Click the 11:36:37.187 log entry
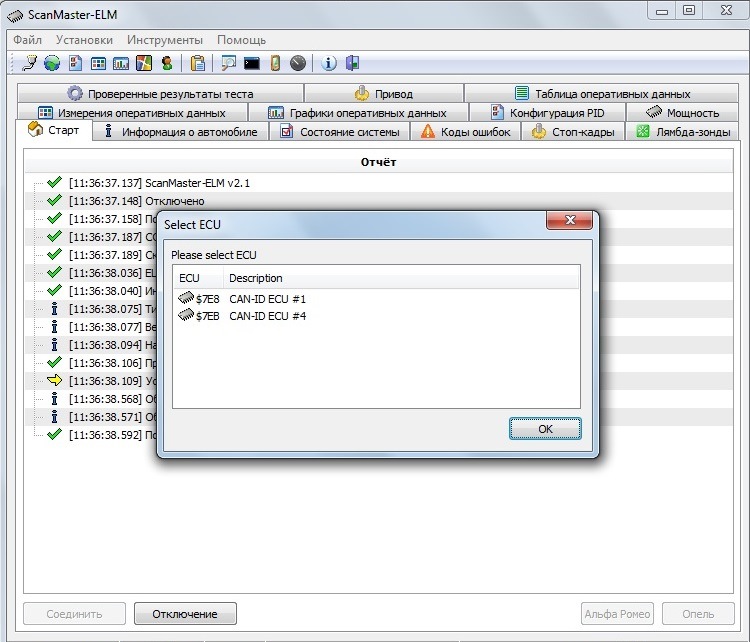Image resolution: width=750 pixels, height=642 pixels. coord(112,237)
